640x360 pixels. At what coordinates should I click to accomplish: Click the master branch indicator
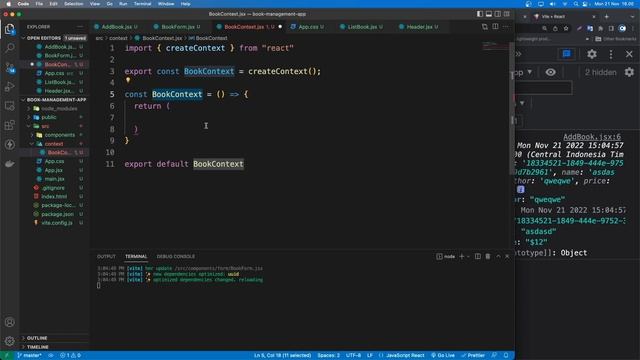click(x=29, y=356)
